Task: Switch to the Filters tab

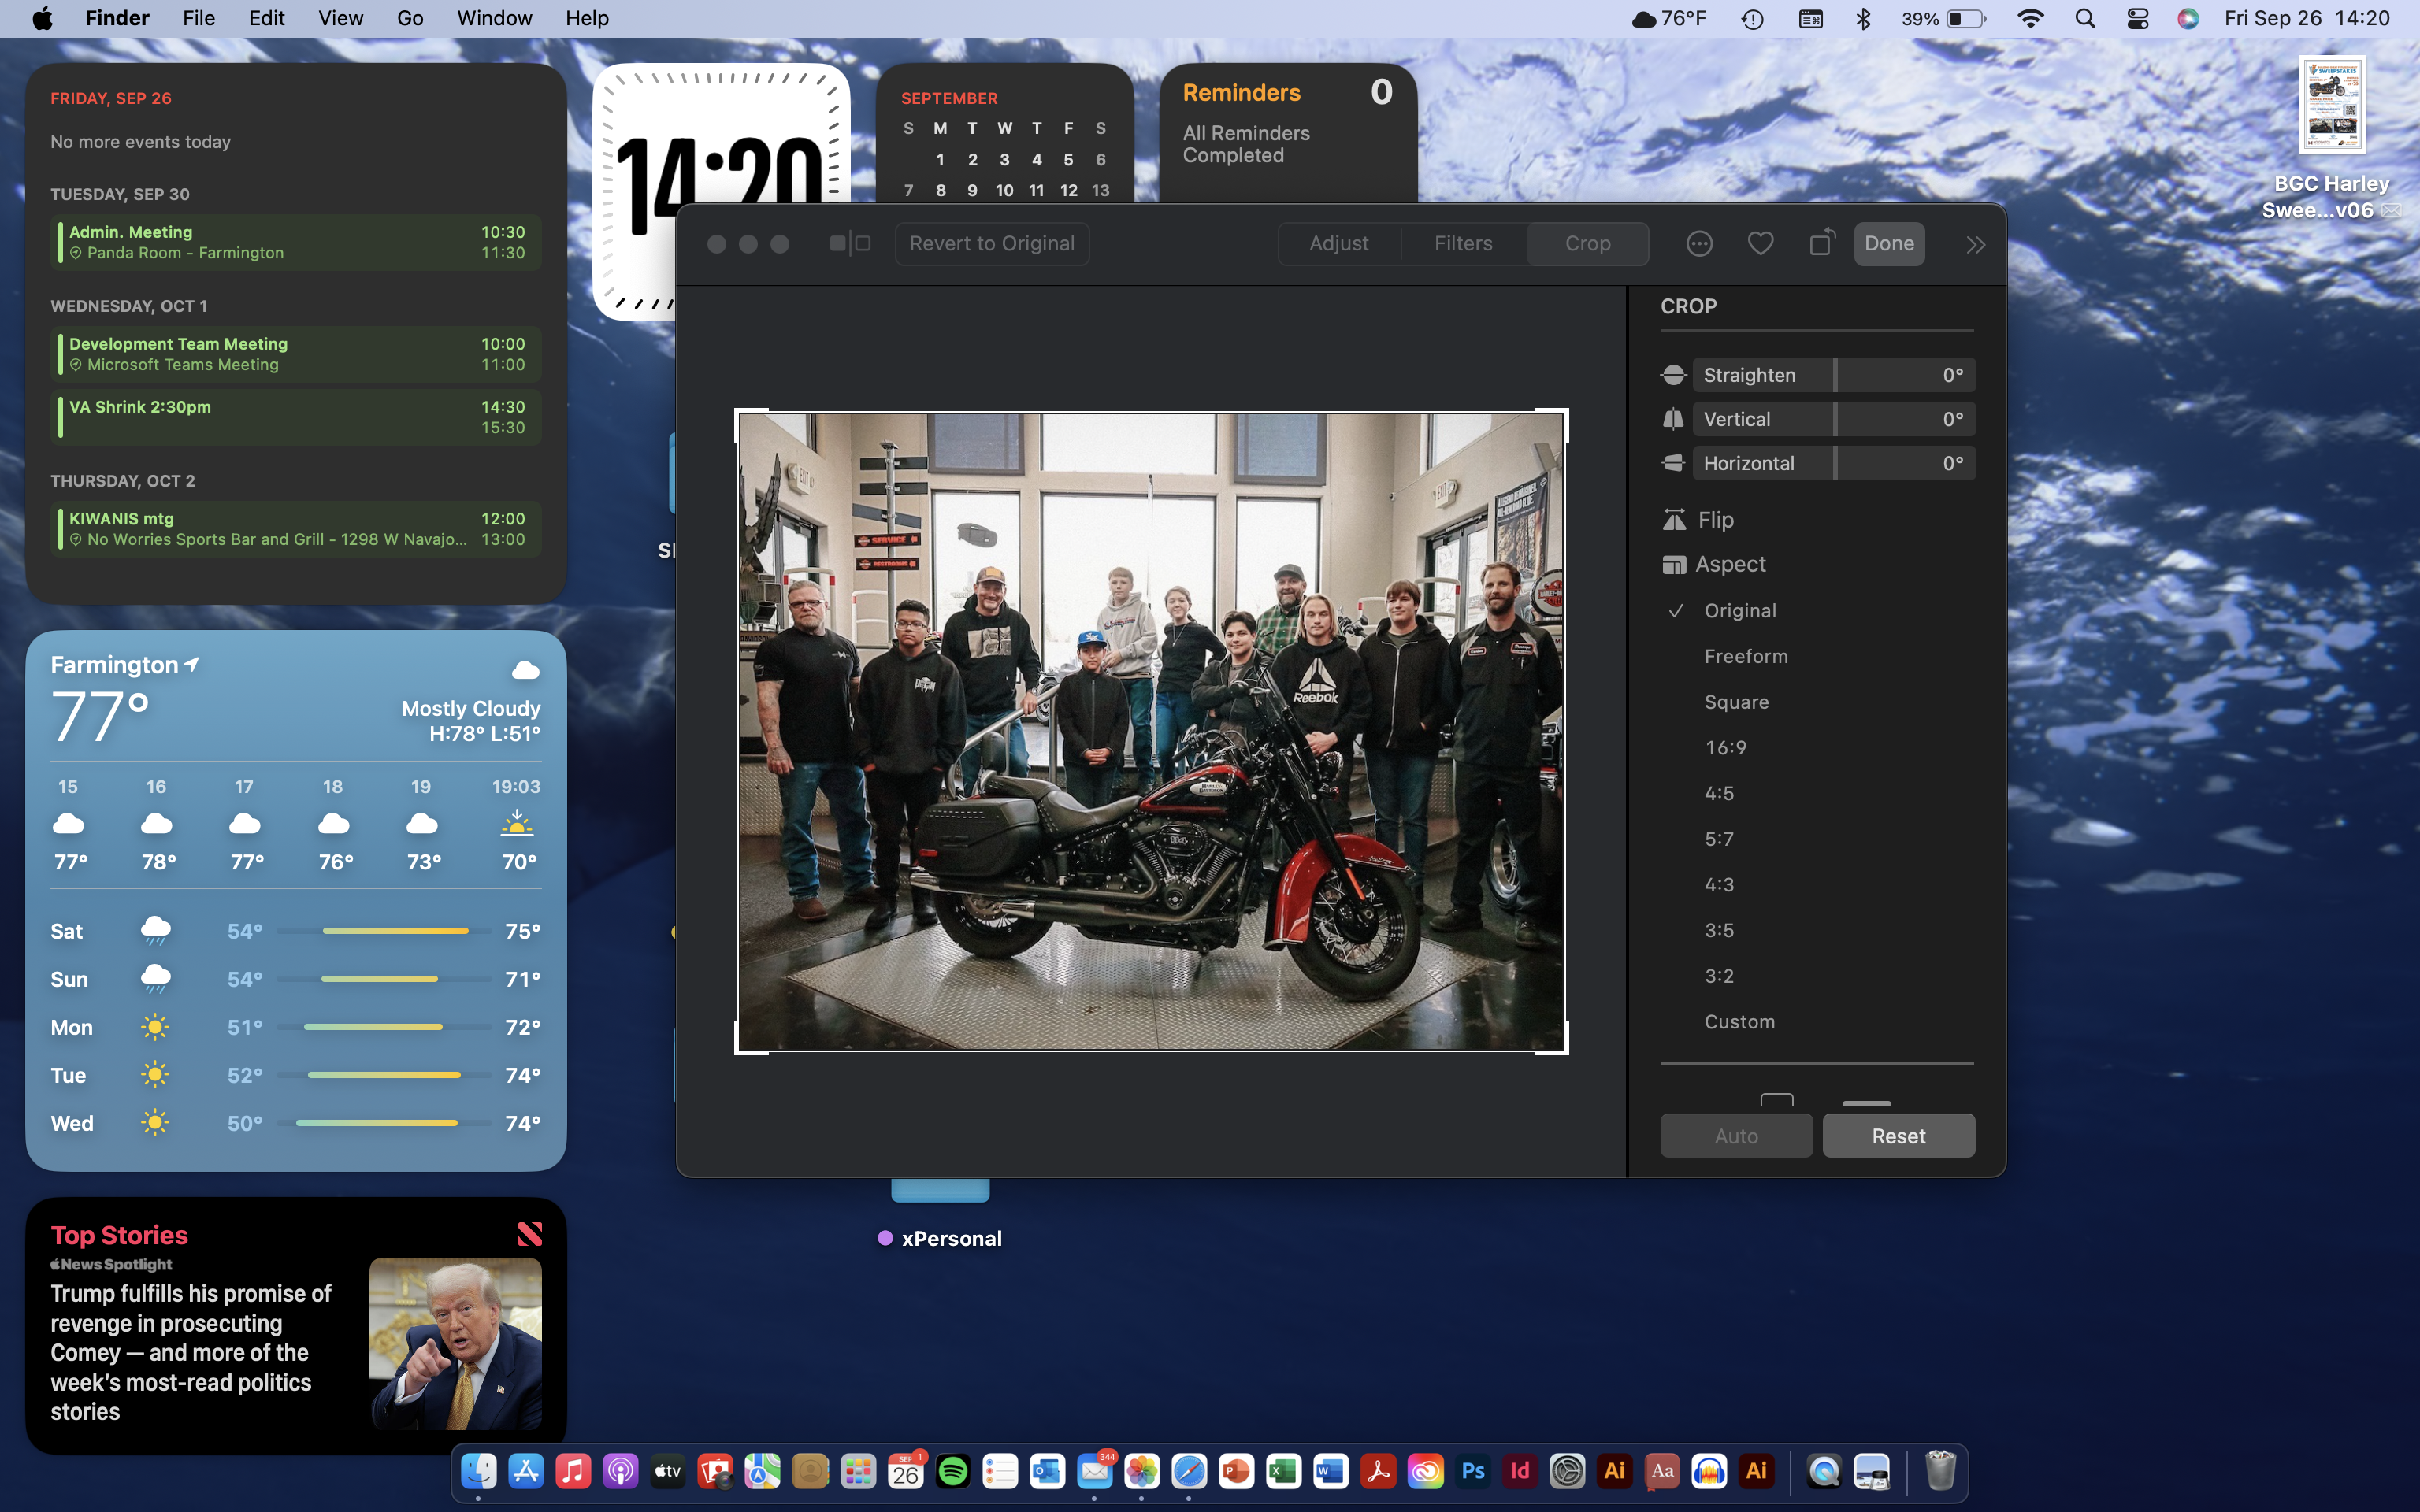Action: [x=1462, y=243]
